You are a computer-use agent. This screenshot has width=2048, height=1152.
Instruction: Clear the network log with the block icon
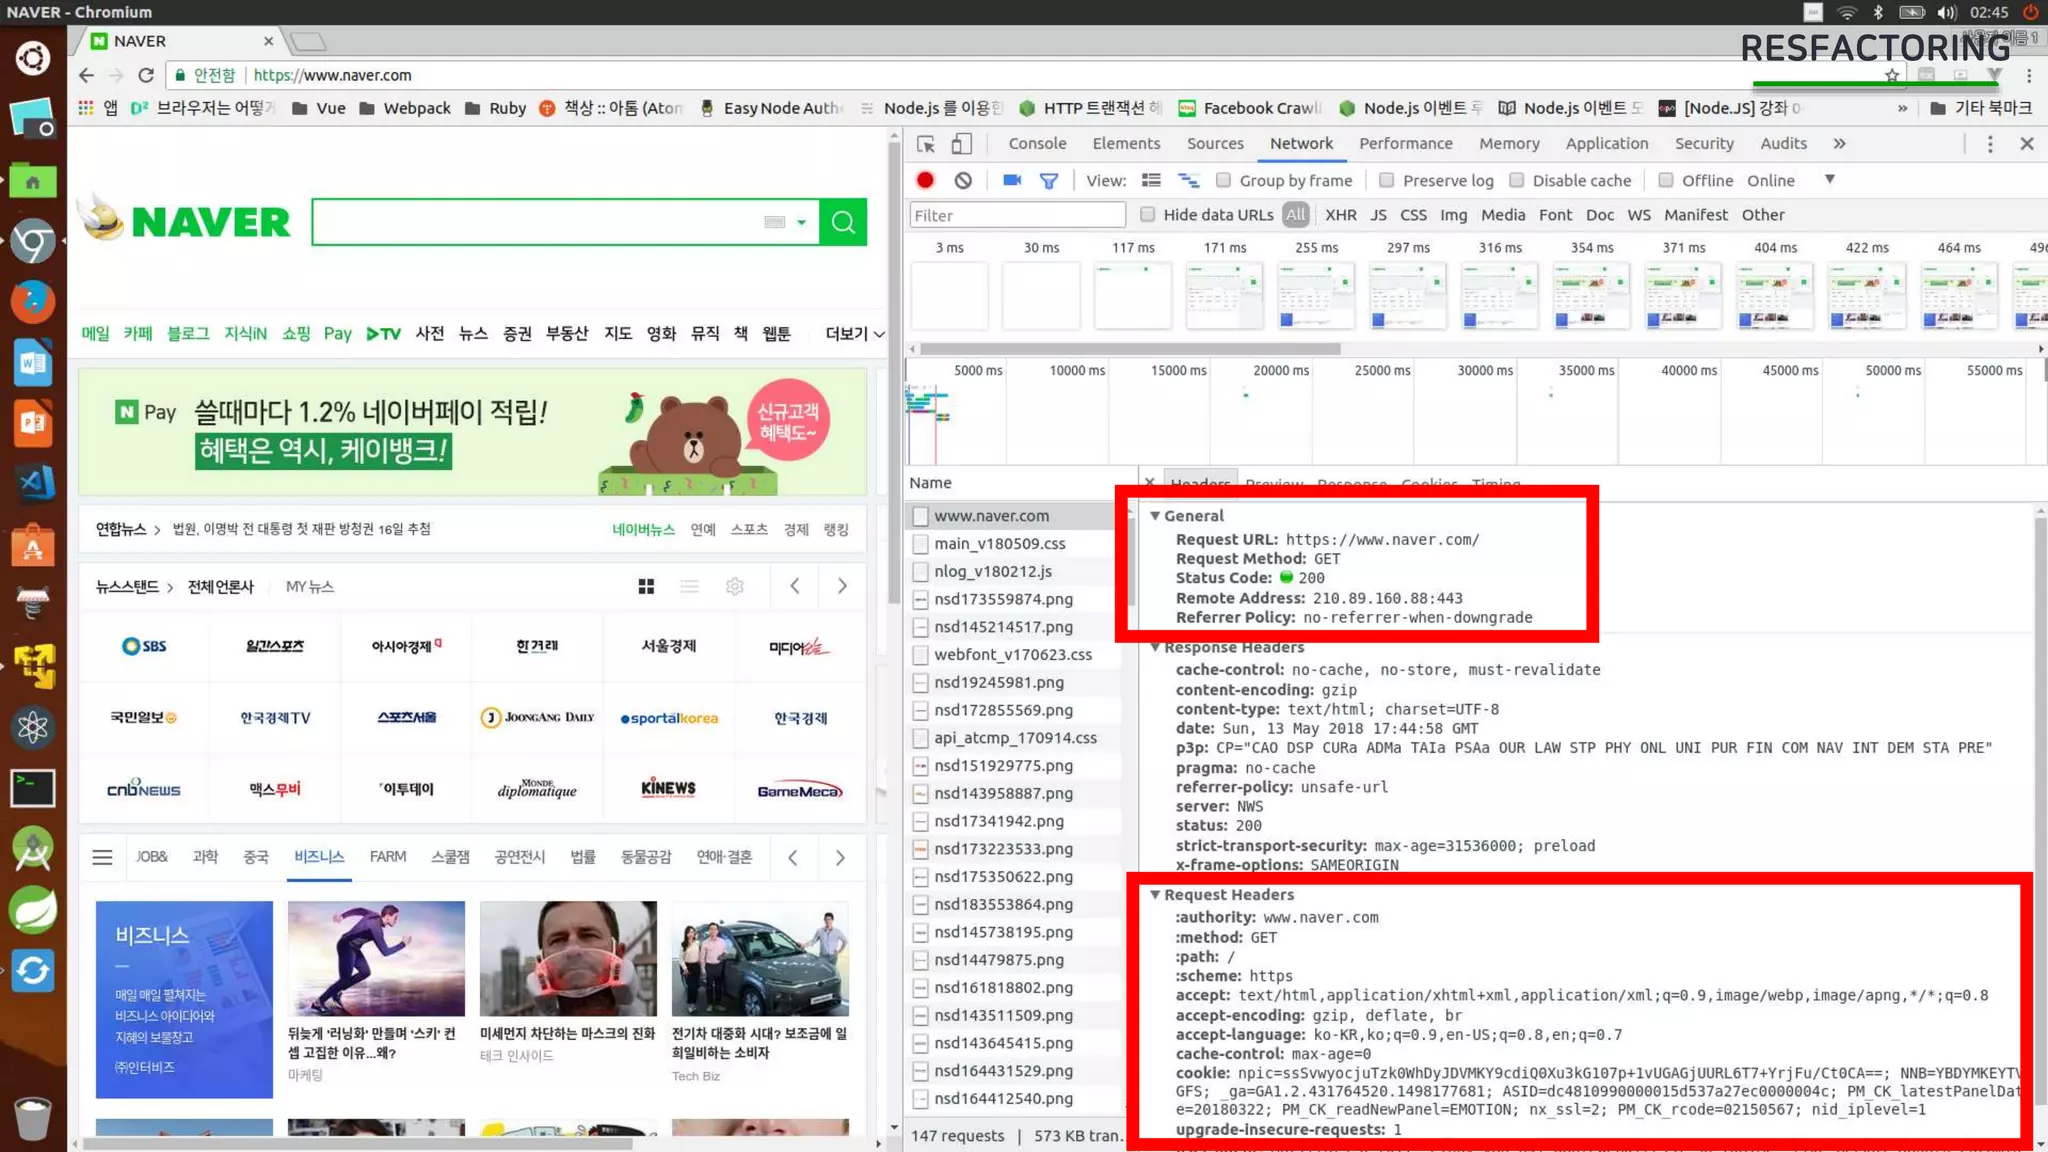pyautogui.click(x=963, y=180)
